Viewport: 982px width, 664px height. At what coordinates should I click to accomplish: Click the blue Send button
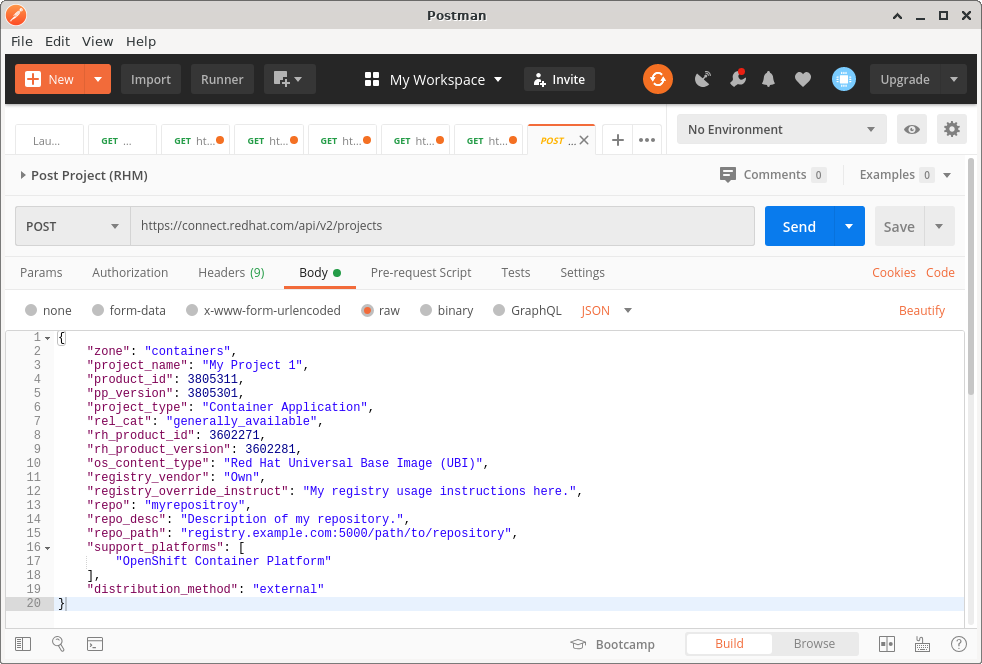(x=800, y=226)
